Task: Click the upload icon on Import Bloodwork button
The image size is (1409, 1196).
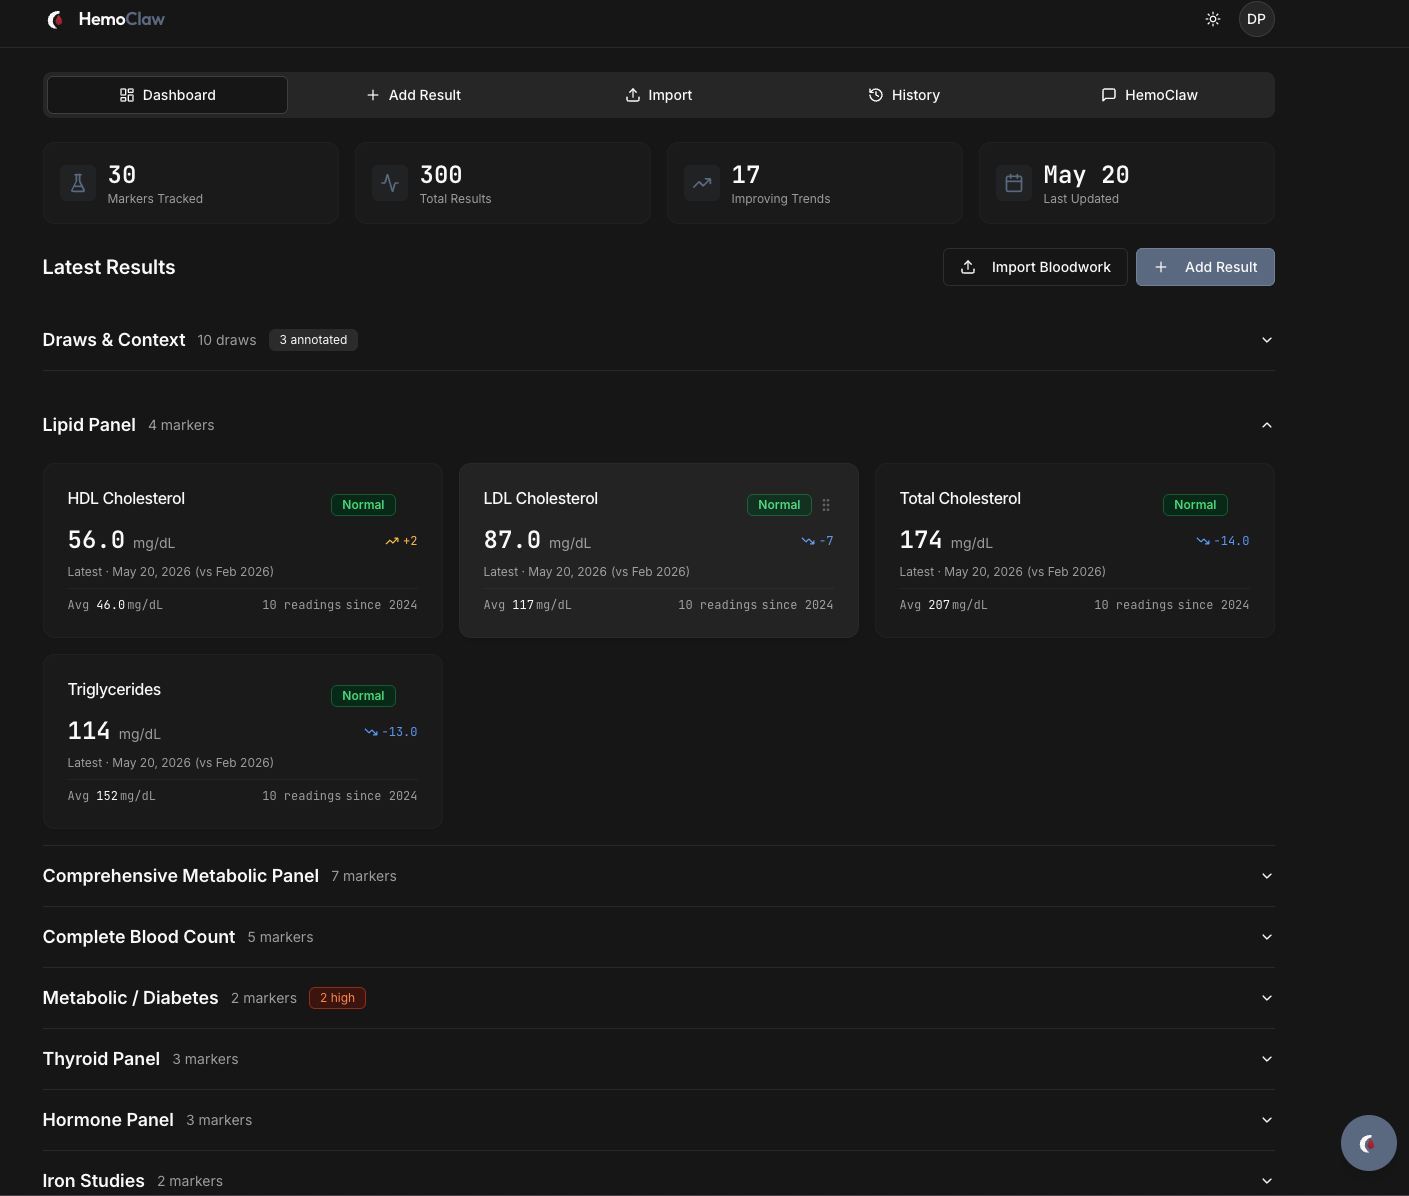Action: coord(968,267)
